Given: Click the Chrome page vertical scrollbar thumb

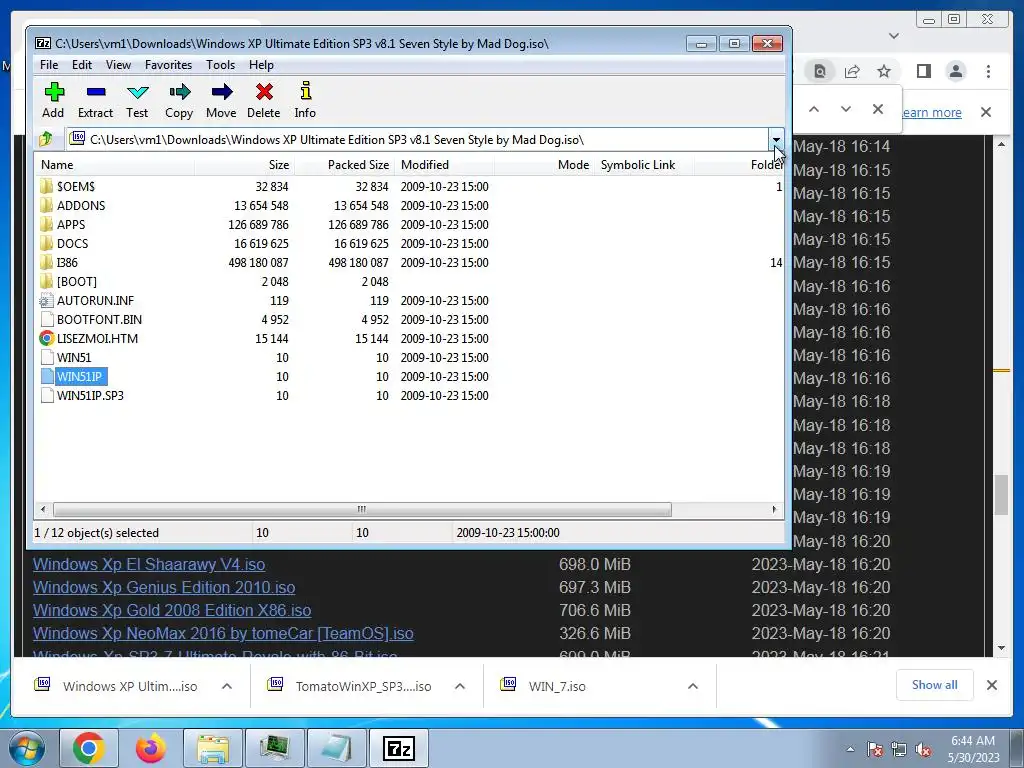Looking at the screenshot, I should click(1002, 496).
